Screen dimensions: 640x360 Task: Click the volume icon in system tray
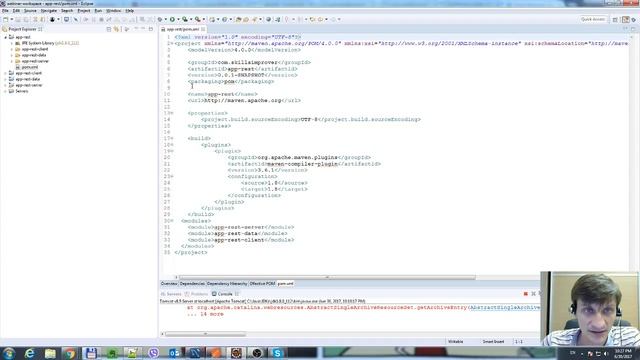tap(606, 353)
